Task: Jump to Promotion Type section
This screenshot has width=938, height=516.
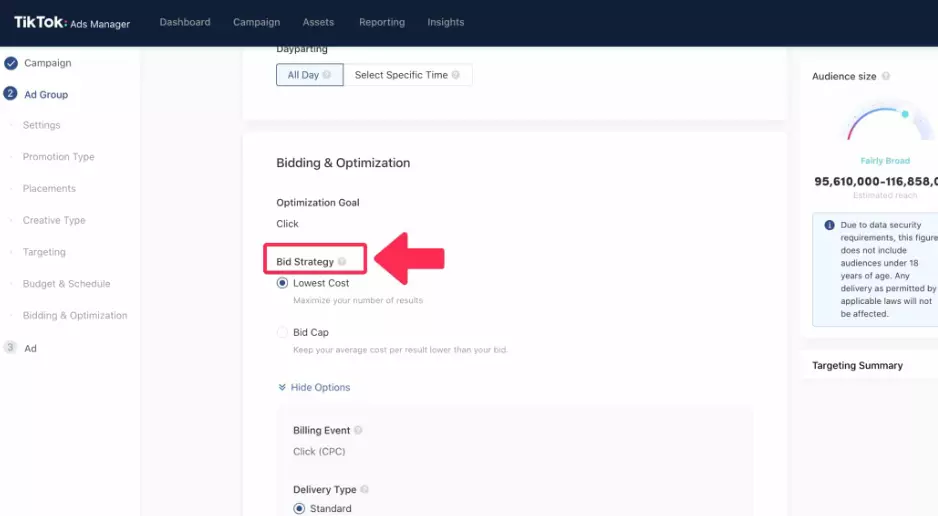Action: tap(59, 157)
